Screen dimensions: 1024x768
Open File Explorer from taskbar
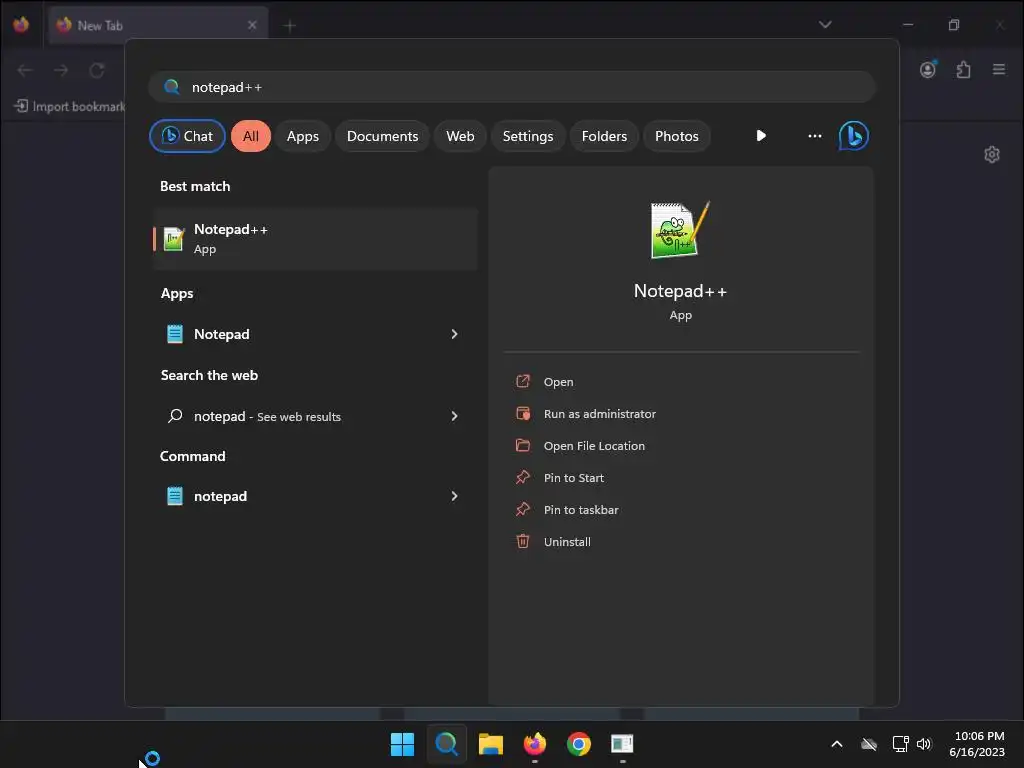coord(490,744)
